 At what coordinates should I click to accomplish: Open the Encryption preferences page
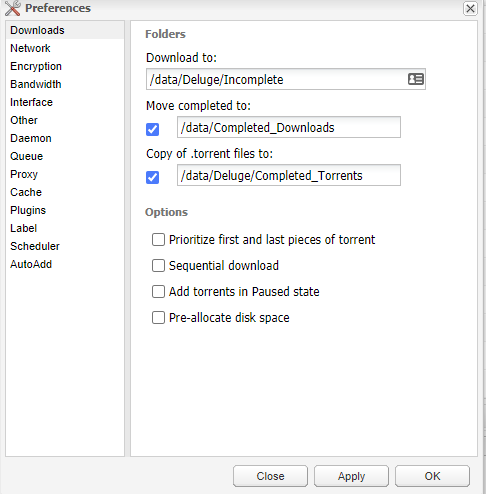(x=65, y=66)
